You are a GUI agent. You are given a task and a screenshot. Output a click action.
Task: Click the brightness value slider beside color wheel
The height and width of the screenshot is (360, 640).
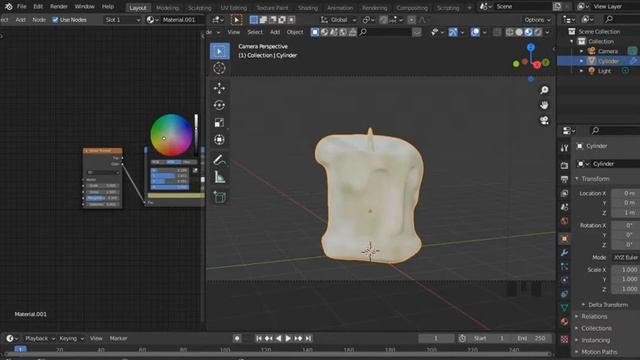tap(196, 135)
